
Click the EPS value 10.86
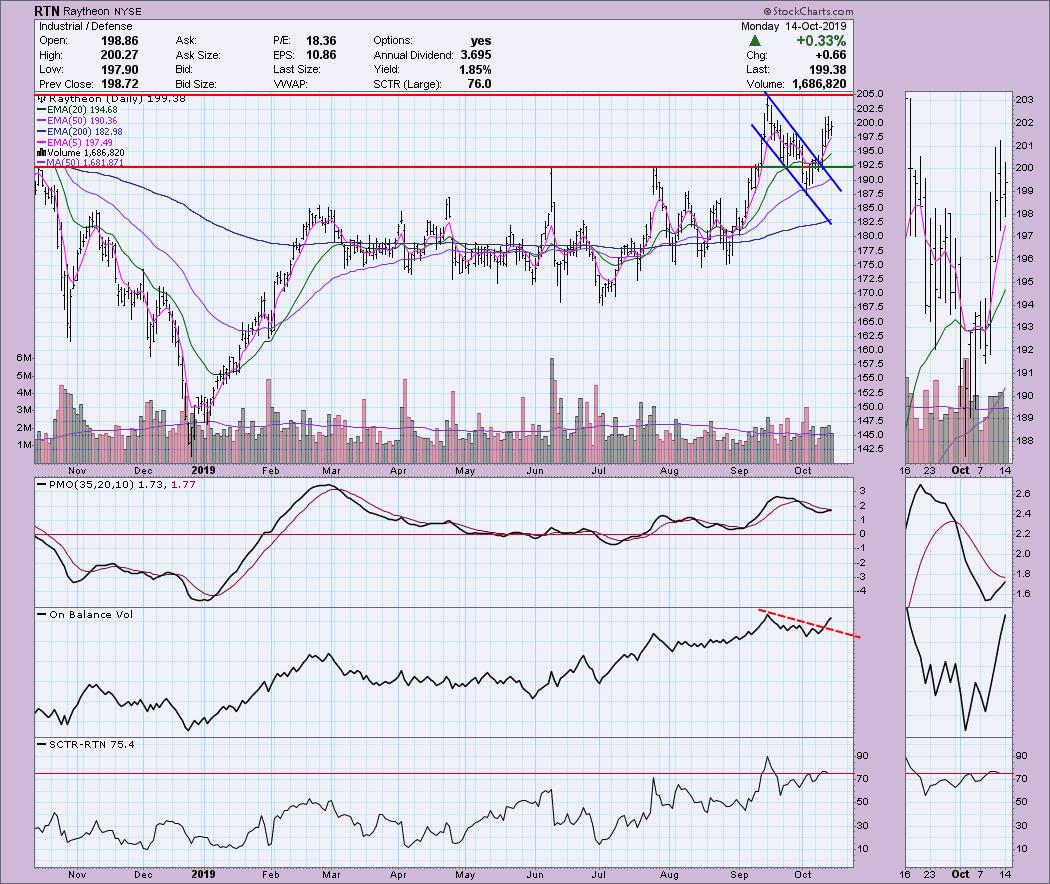pyautogui.click(x=321, y=55)
